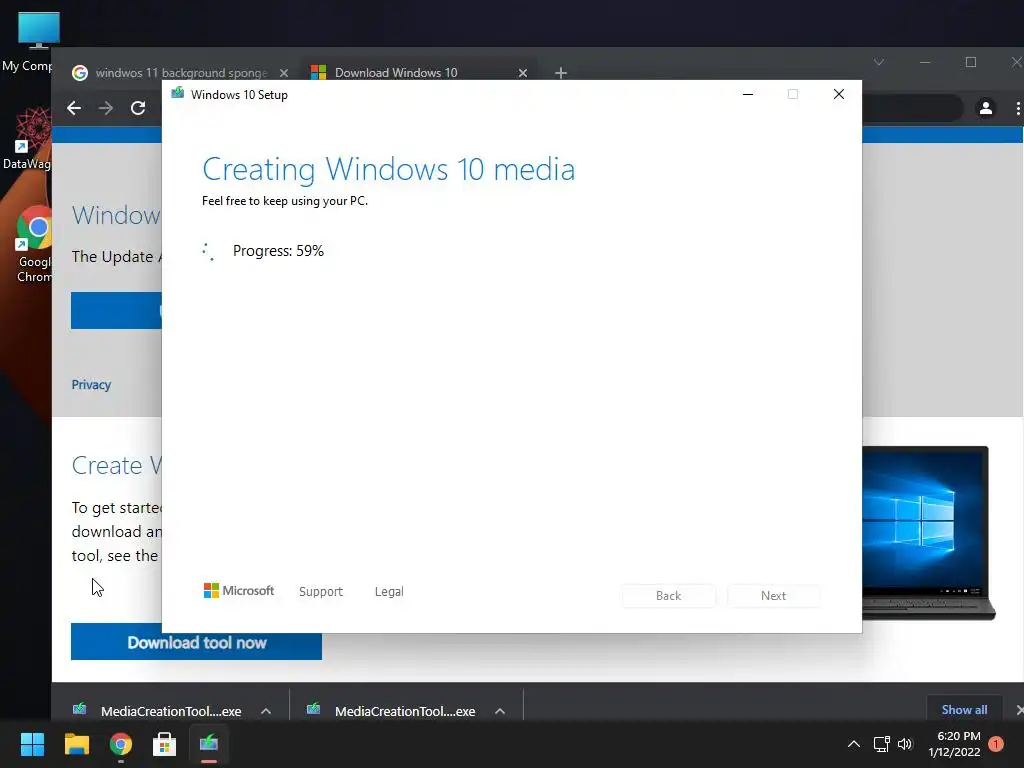
Task: Close the Chrome downloads bar
Action: (x=1019, y=710)
